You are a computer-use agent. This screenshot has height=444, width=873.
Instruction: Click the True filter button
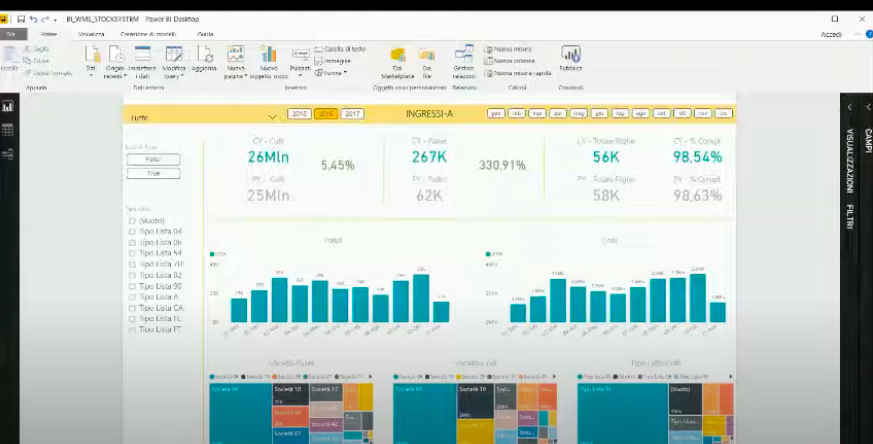(x=154, y=173)
